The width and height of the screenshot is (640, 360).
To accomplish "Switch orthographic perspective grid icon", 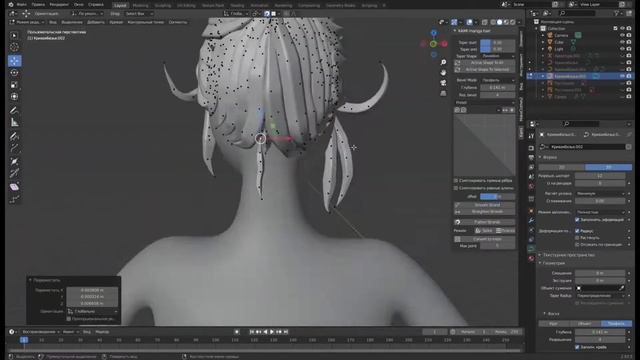I will (443, 93).
